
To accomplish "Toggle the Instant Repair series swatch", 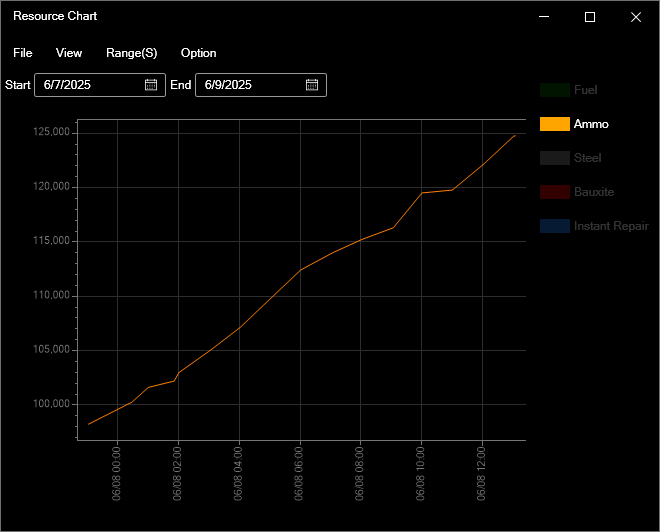I will pyautogui.click(x=555, y=226).
